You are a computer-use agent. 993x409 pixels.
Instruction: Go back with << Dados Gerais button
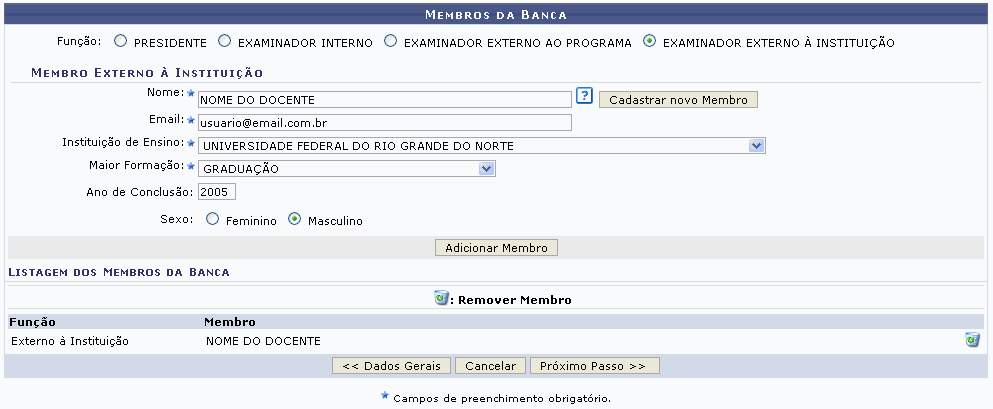click(x=392, y=366)
